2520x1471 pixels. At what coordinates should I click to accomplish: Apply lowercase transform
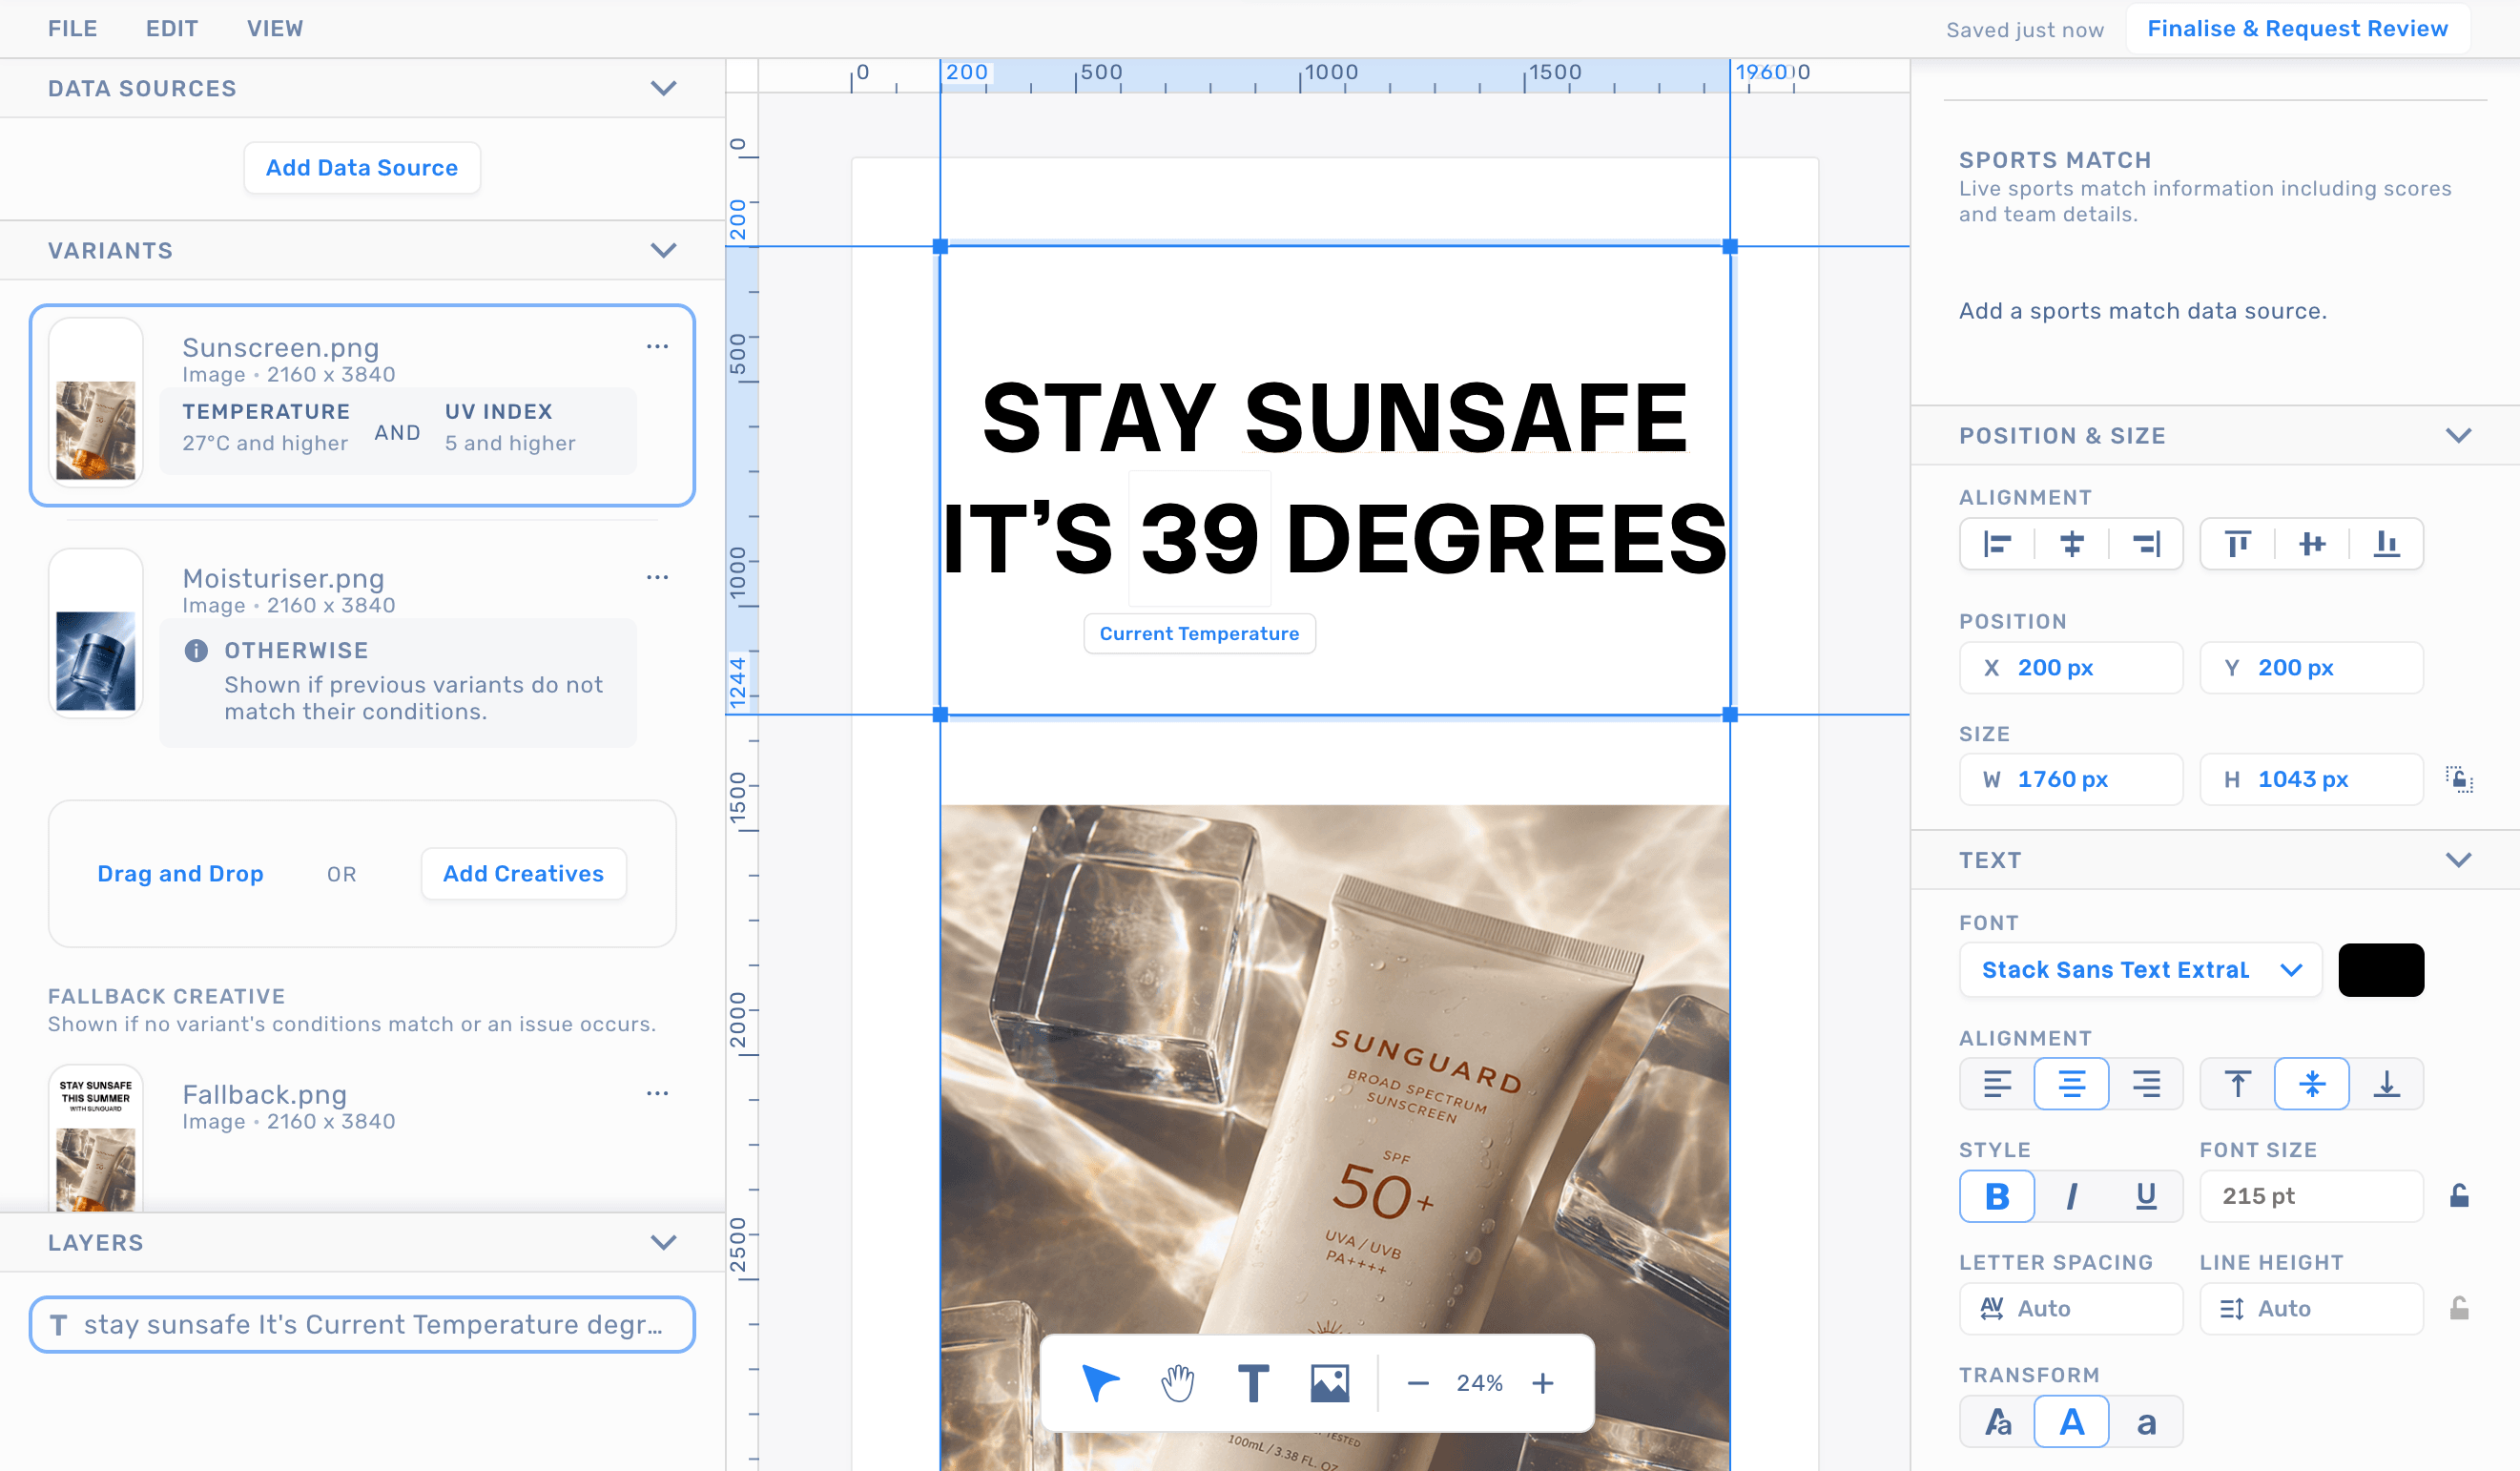(x=2146, y=1421)
